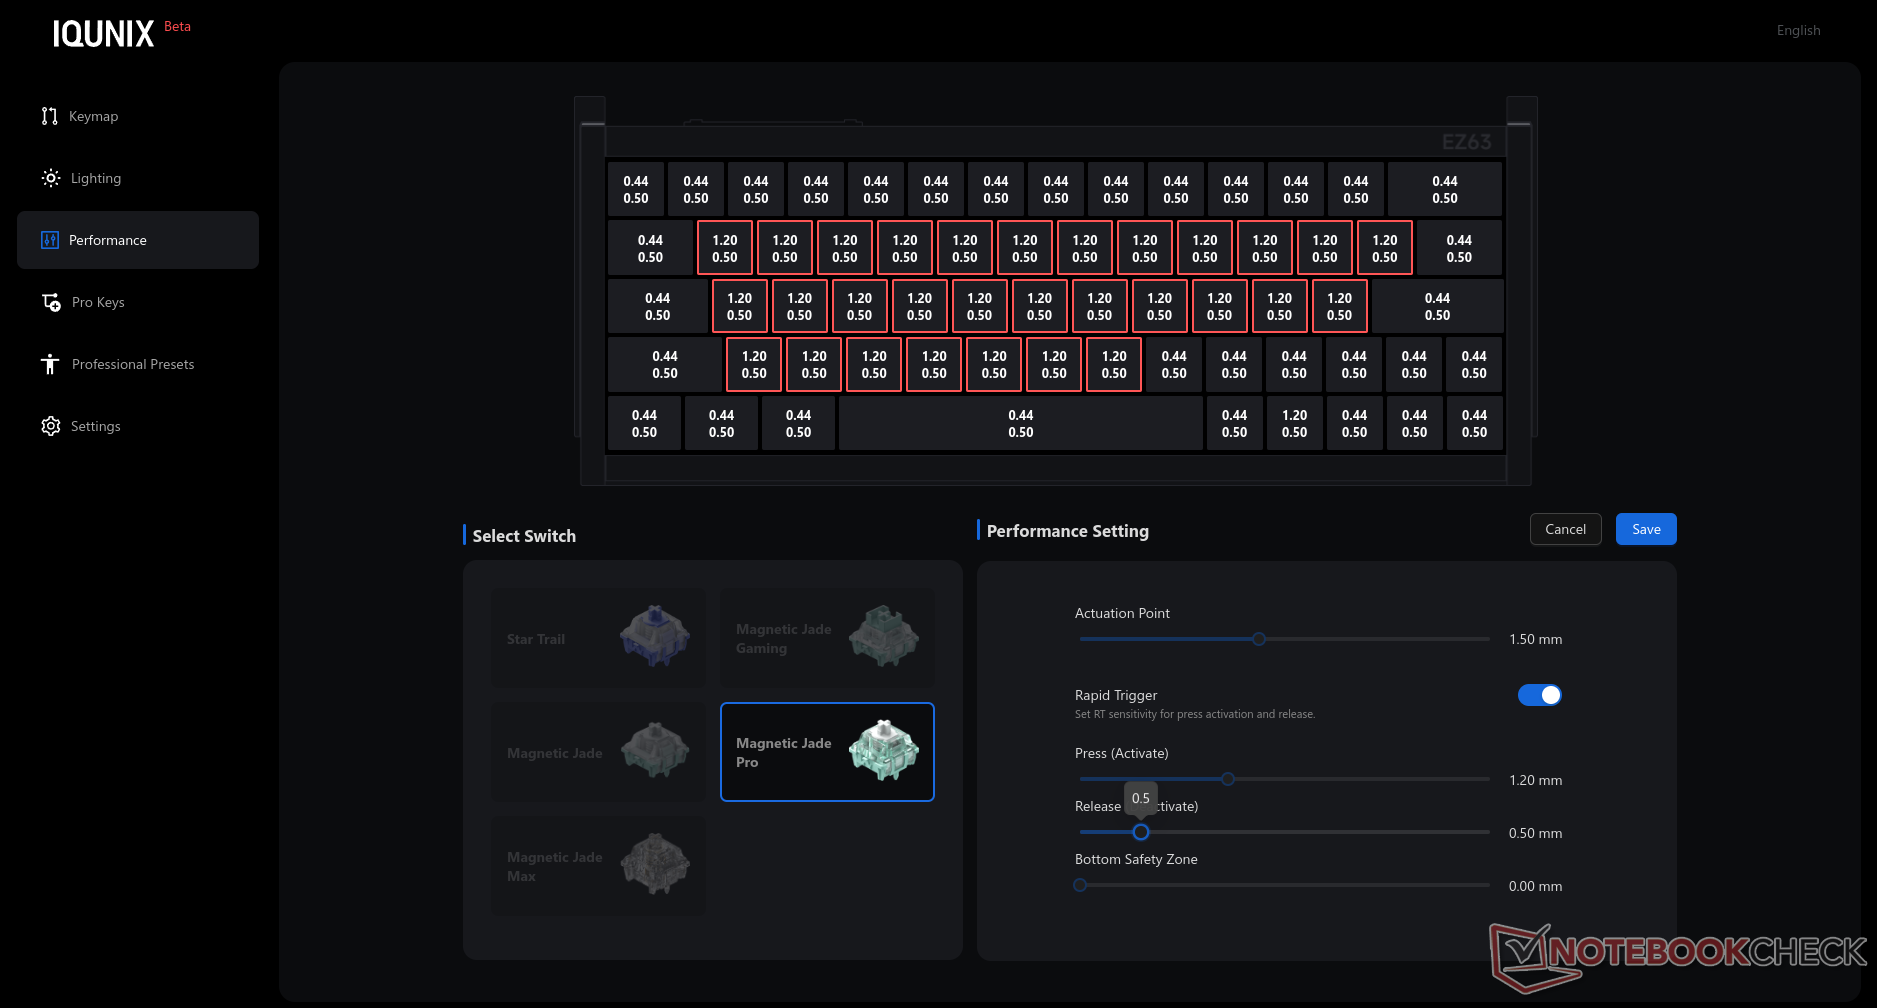Click the Release sensitivity slider handle

pyautogui.click(x=1141, y=832)
